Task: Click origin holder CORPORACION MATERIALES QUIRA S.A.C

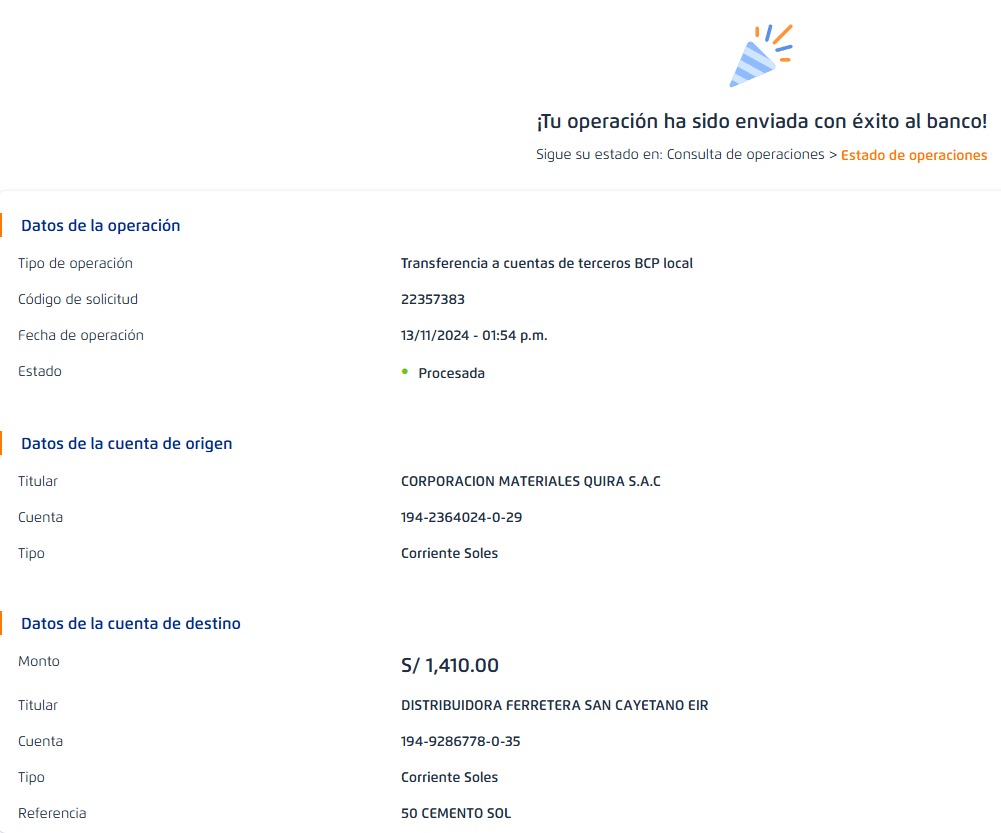Action: (x=530, y=482)
